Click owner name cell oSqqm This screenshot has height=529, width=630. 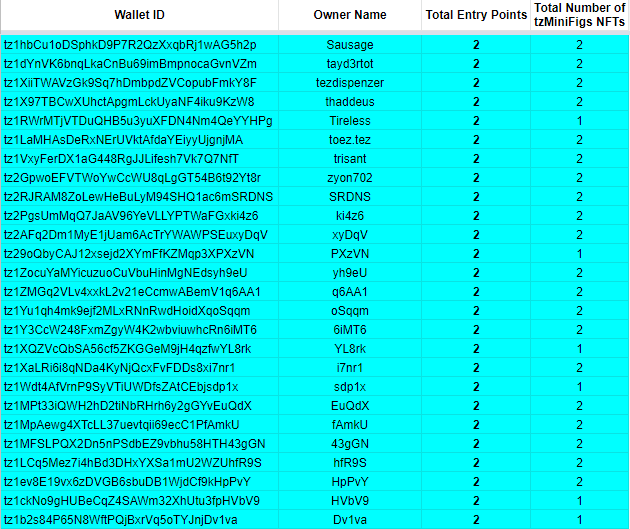click(350, 311)
